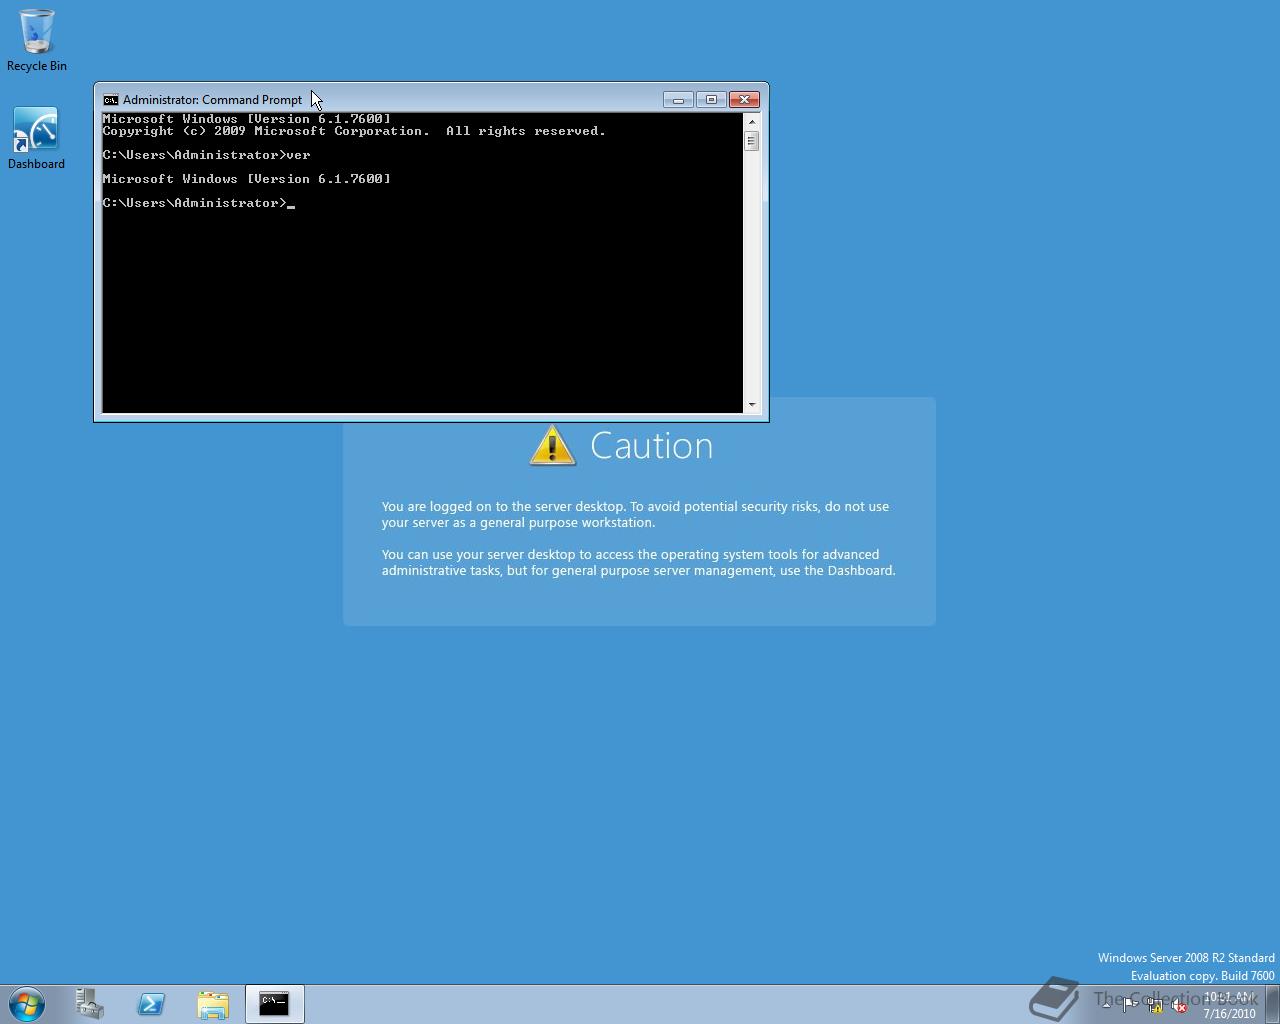Click the Command Prompt scrollbar thumb
Viewport: 1280px width, 1024px height.
tap(752, 141)
